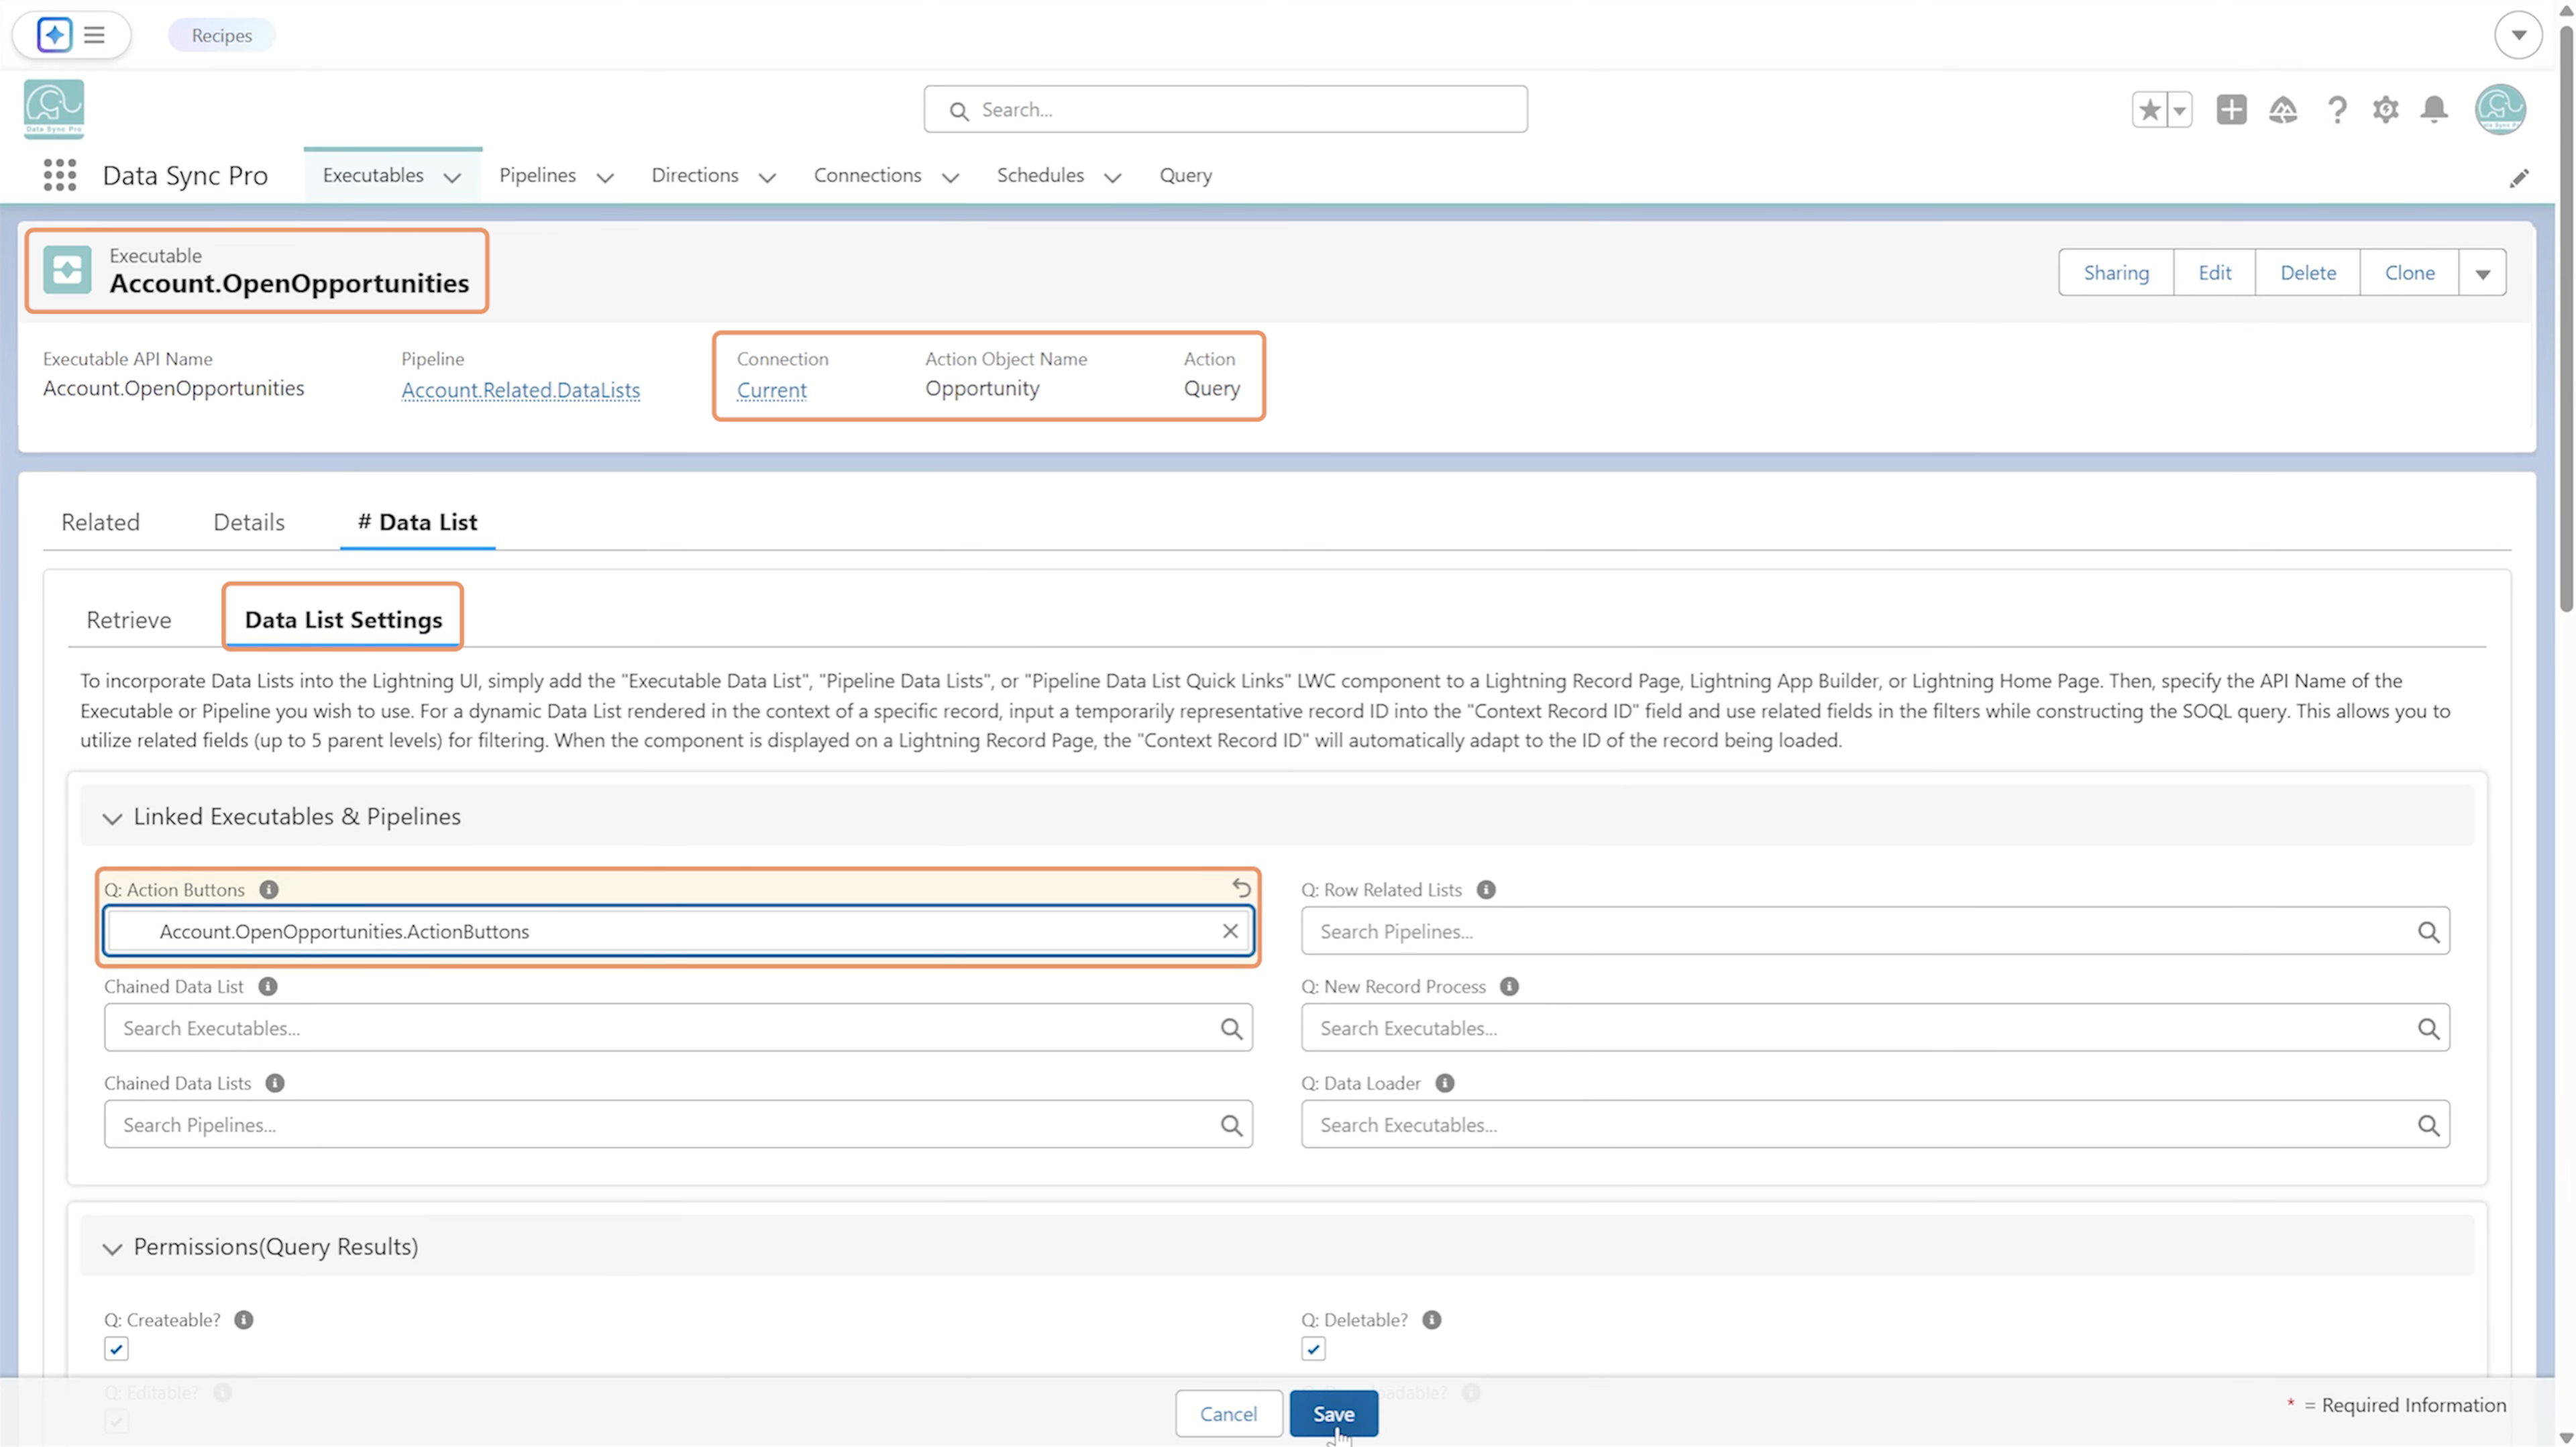Open the Account.Related.DataLists pipeline link
The width and height of the screenshot is (2576, 1447).
point(520,390)
